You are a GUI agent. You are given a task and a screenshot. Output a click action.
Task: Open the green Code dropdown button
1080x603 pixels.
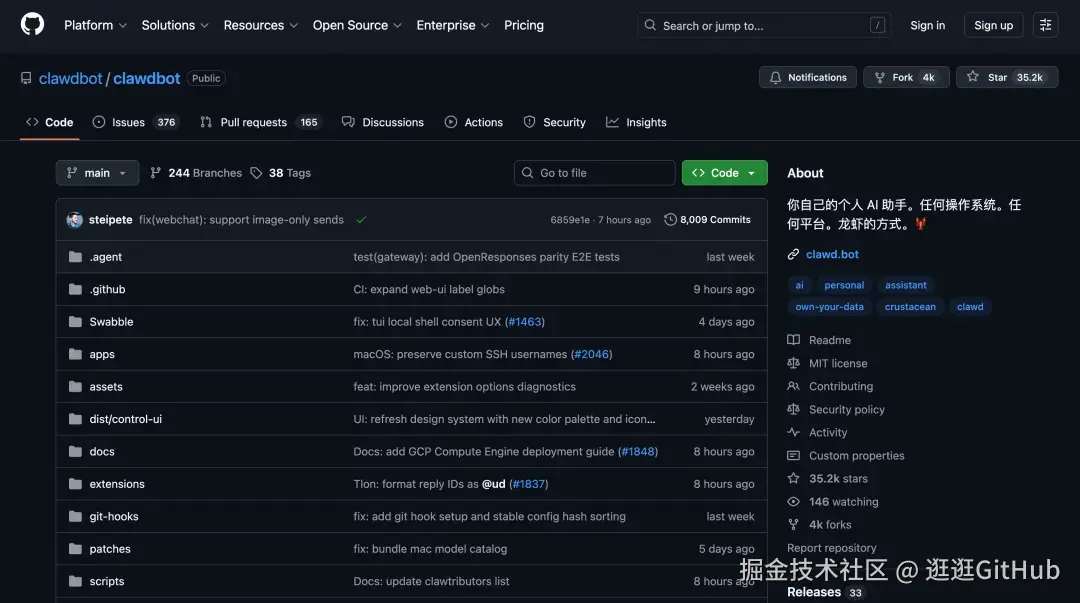(725, 173)
